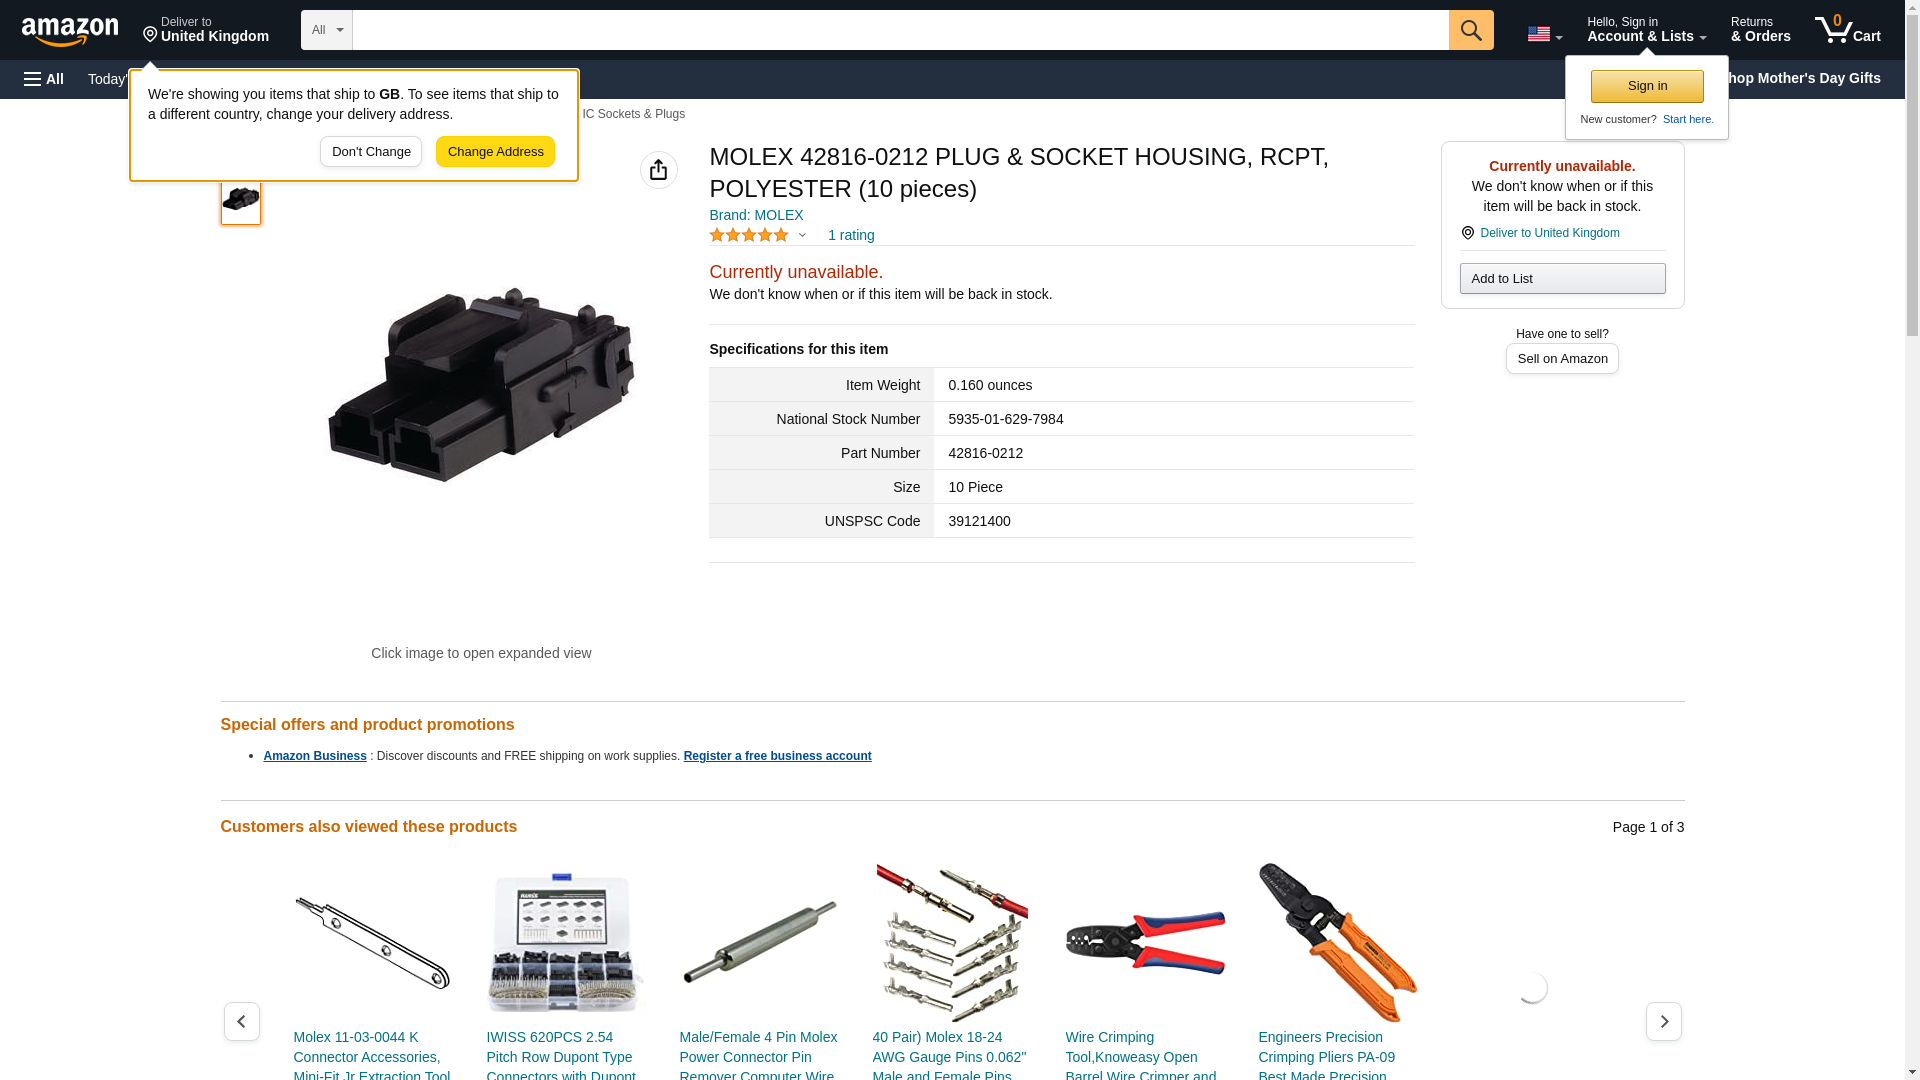The image size is (1920, 1080).
Task: Open Returns & Orders
Action: pyautogui.click(x=1760, y=30)
